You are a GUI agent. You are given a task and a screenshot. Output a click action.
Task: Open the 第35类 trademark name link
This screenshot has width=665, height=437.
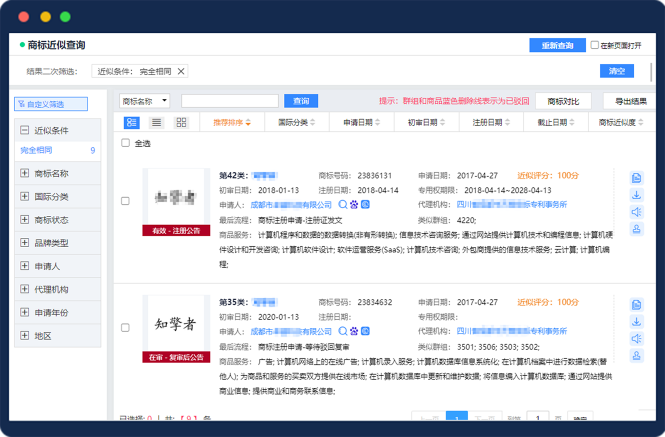coord(264,303)
